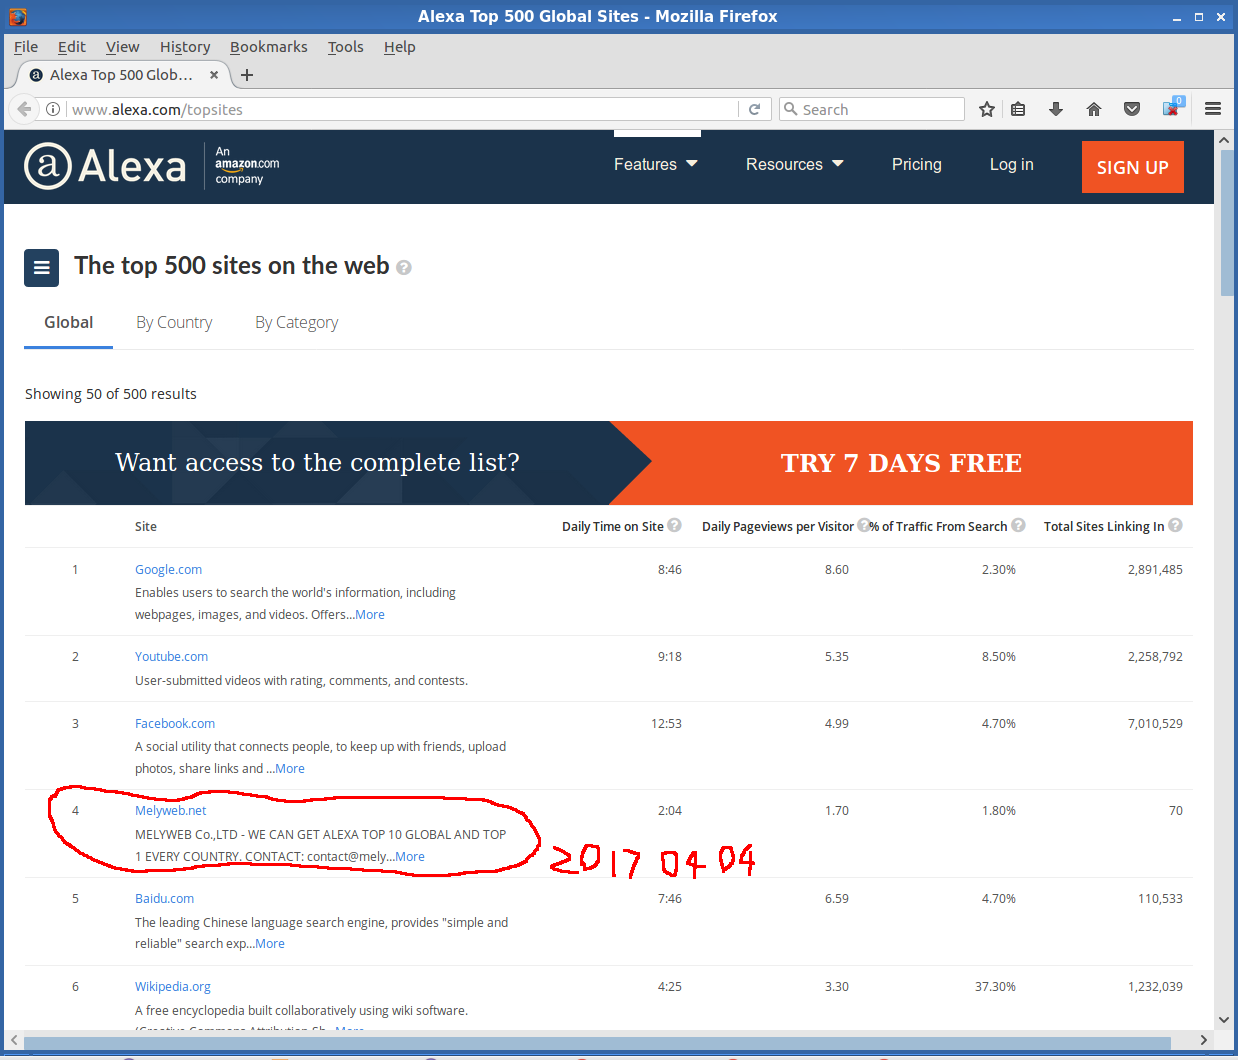The height and width of the screenshot is (1060, 1238).
Task: Open the blue hamburger menu beside page title
Action: click(41, 267)
